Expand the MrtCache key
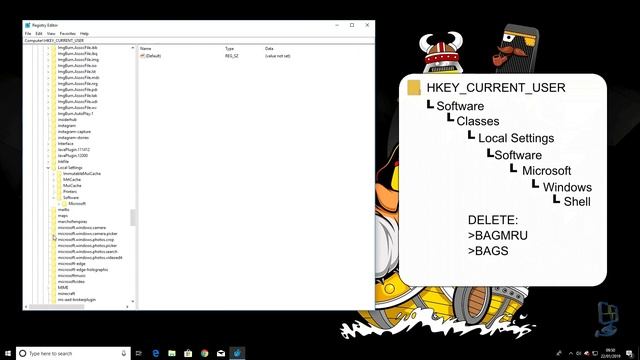 pyautogui.click(x=53, y=180)
